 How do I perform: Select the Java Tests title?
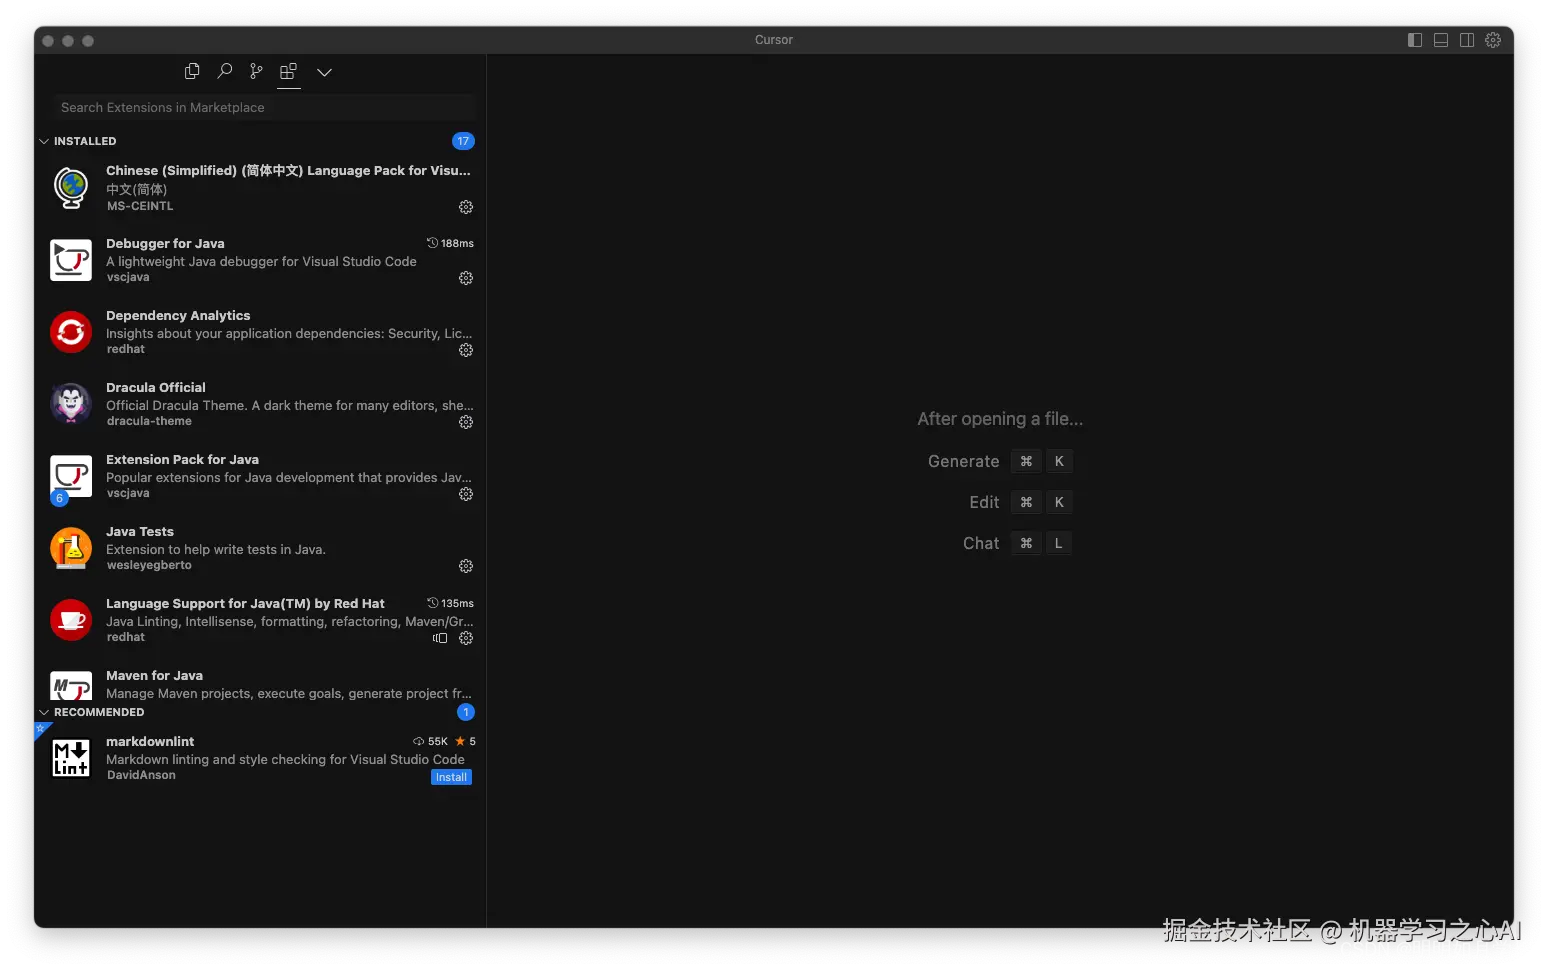(x=140, y=531)
